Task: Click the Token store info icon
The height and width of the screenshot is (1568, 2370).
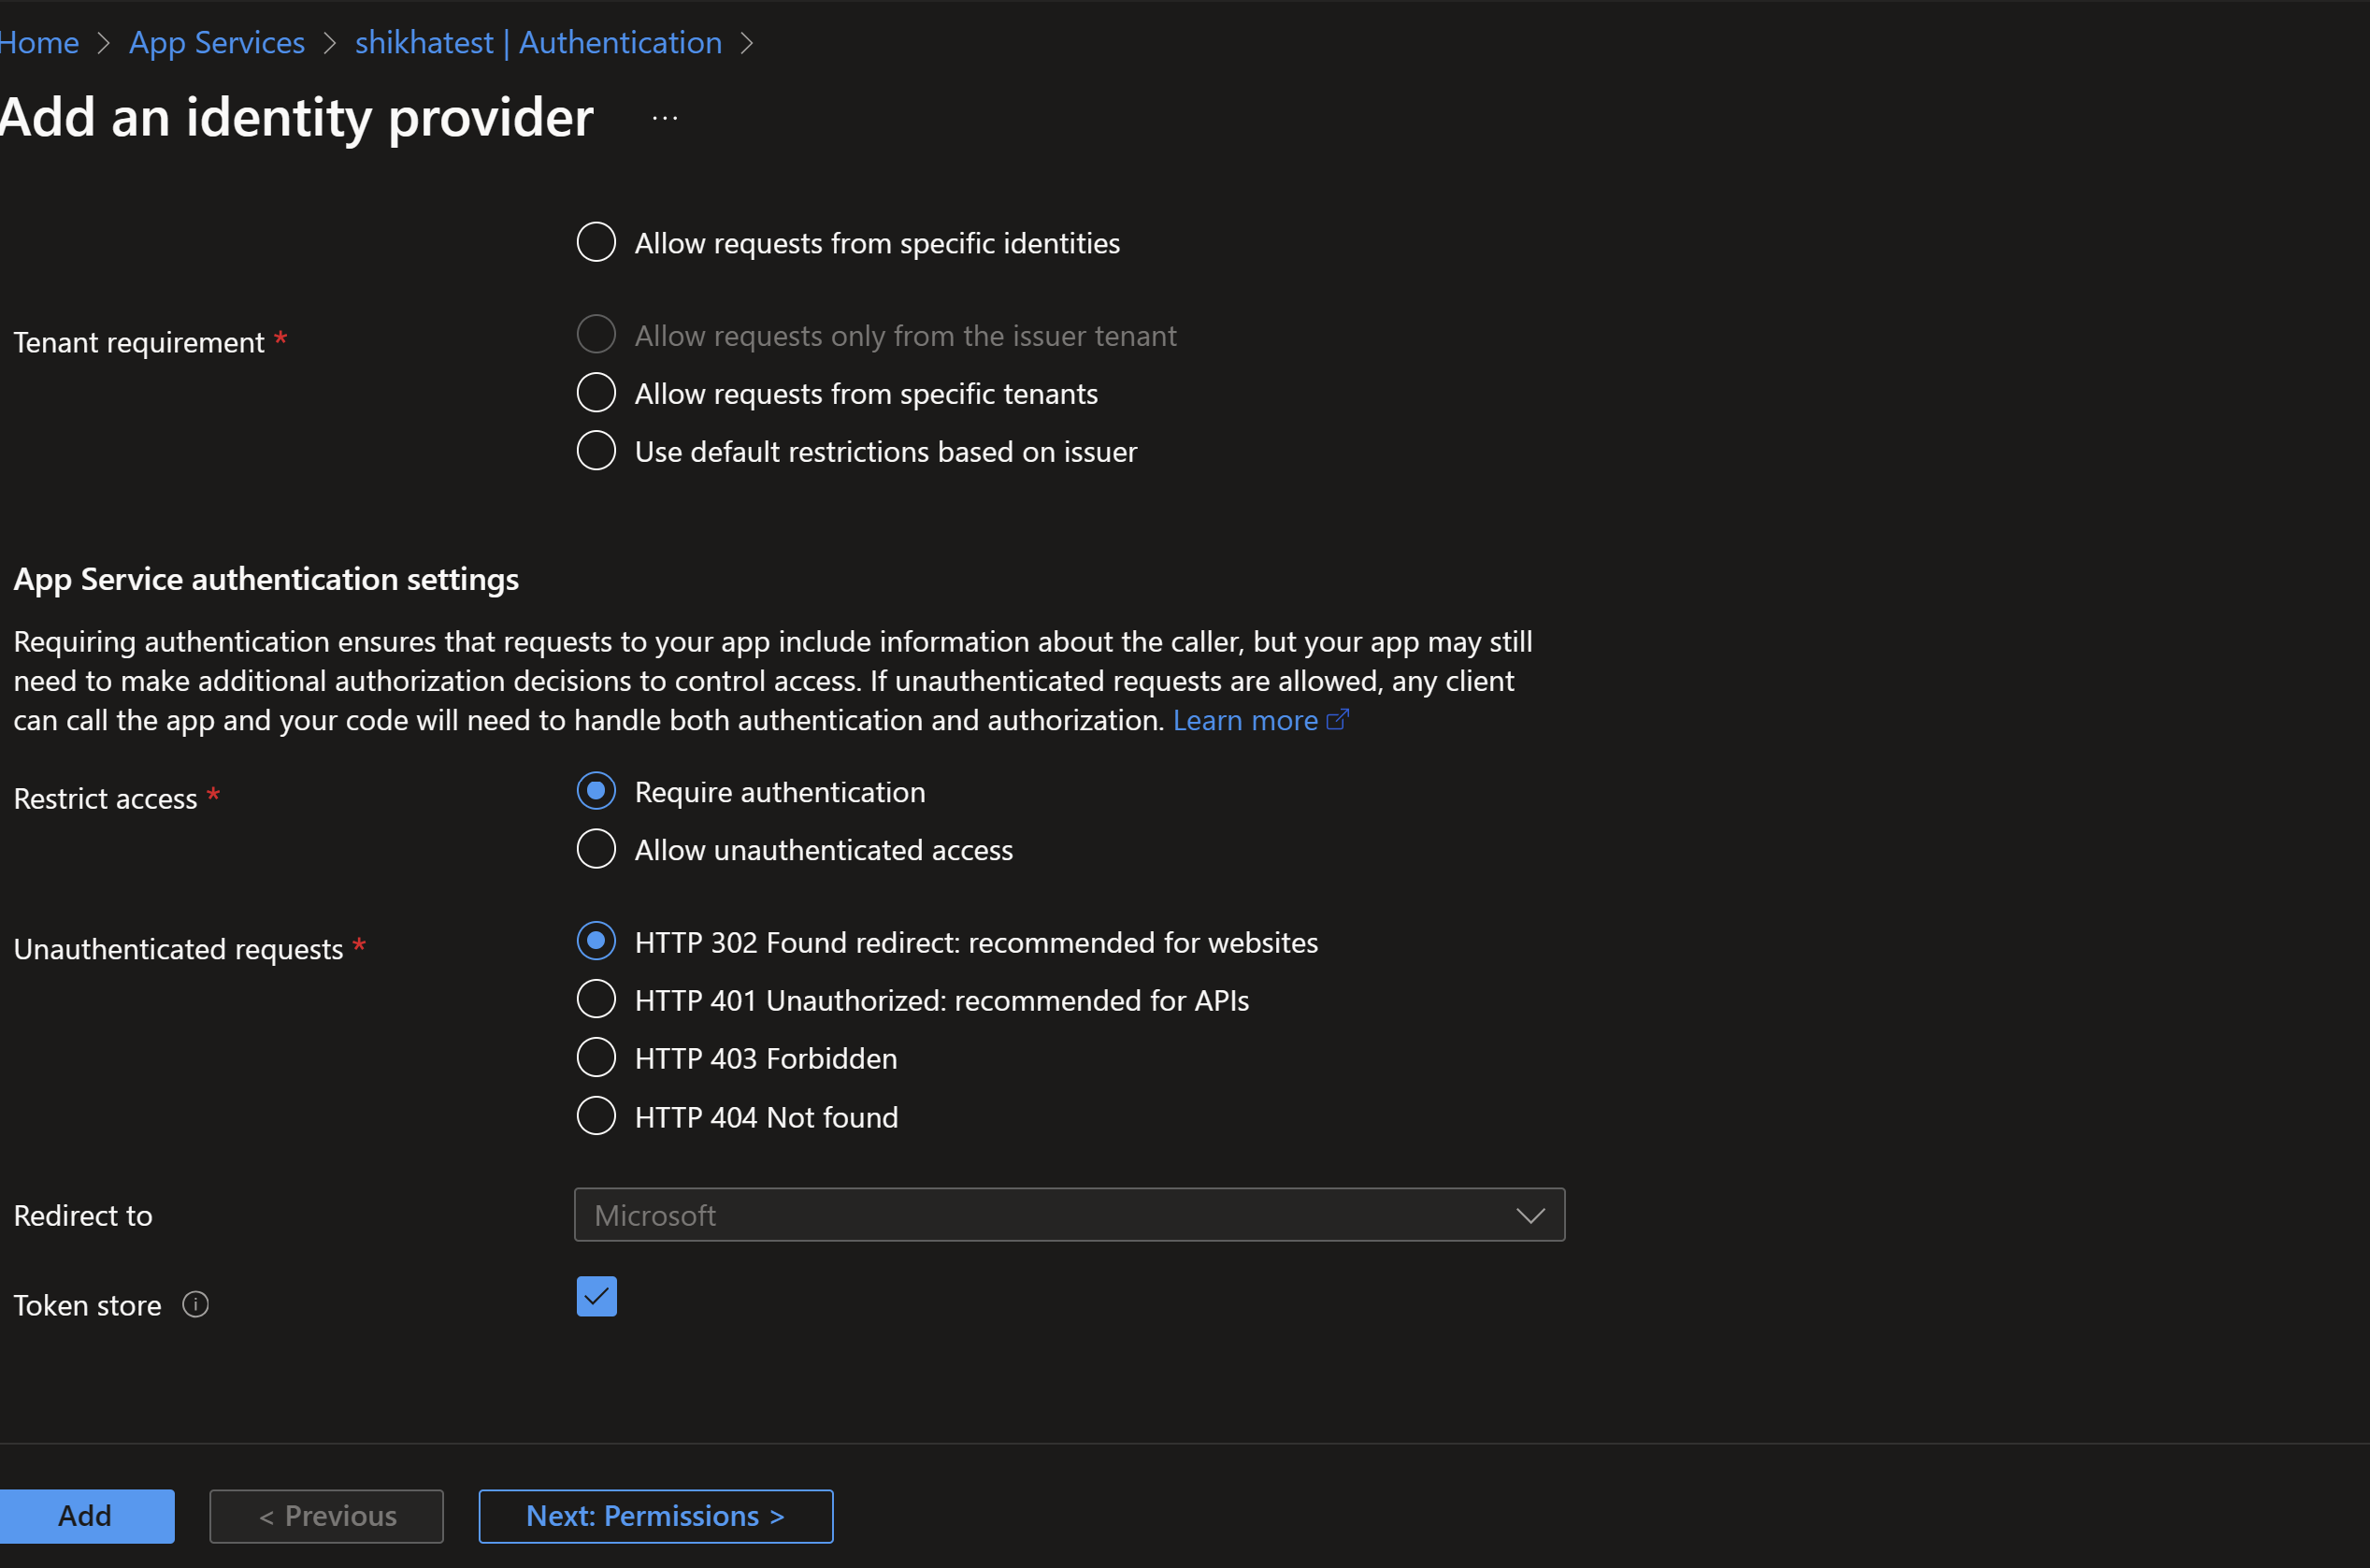Action: point(195,1304)
